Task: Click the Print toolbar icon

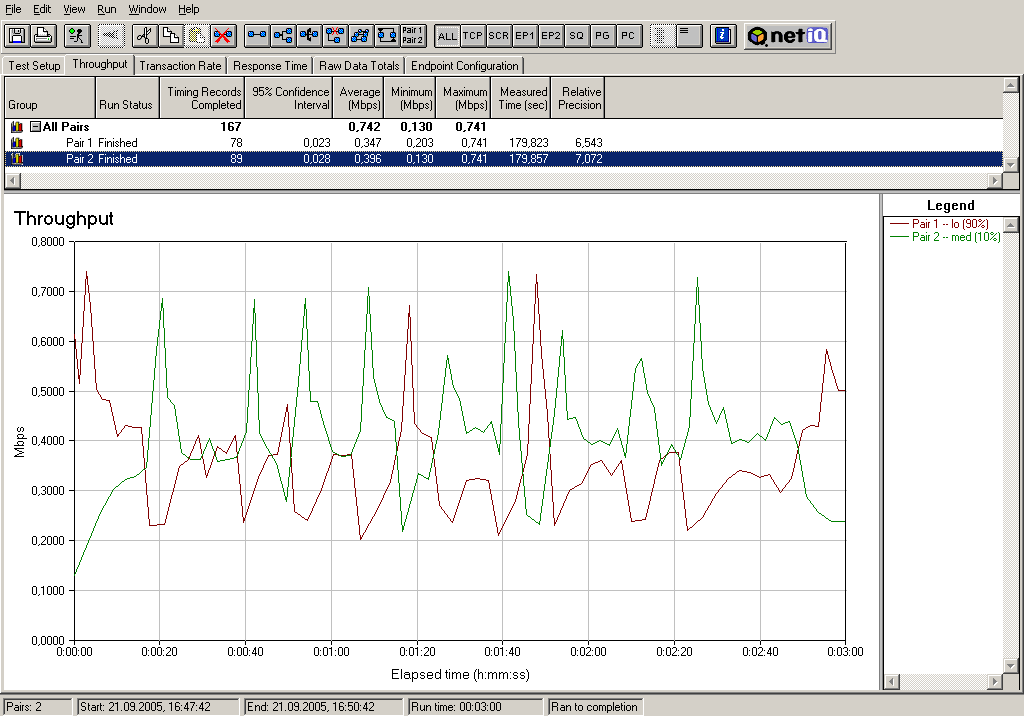Action: (x=42, y=36)
